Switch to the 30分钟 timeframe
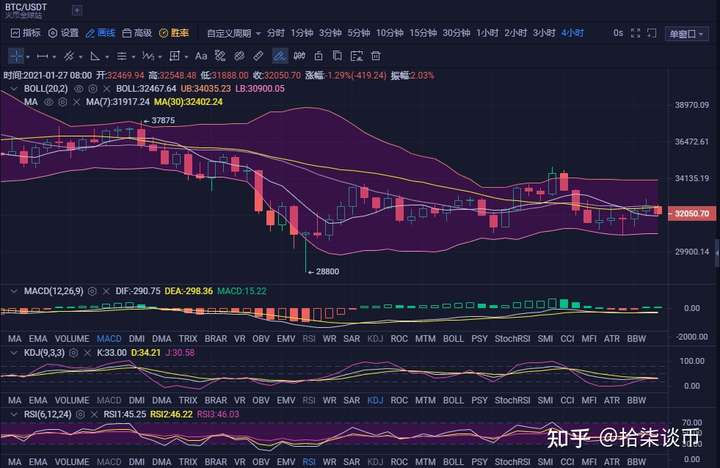Viewport: 720px width, 468px height. click(x=456, y=33)
